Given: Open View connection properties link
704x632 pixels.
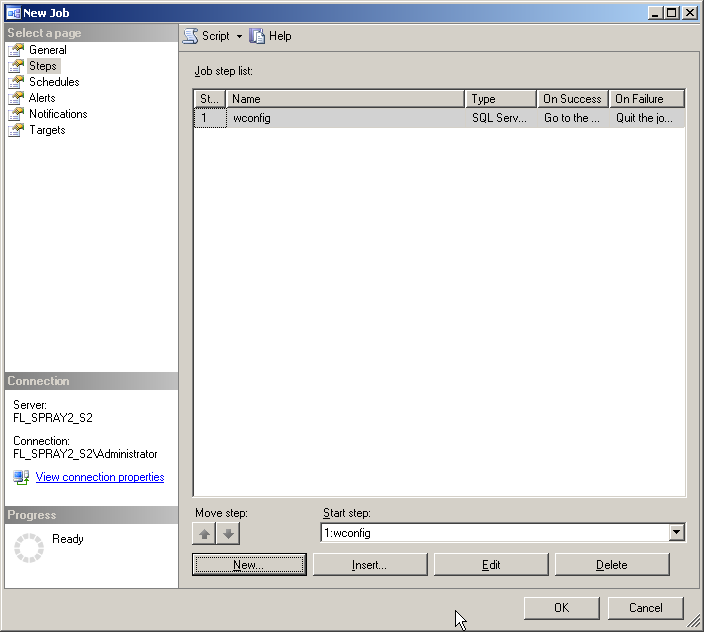Looking at the screenshot, I should click(x=100, y=477).
